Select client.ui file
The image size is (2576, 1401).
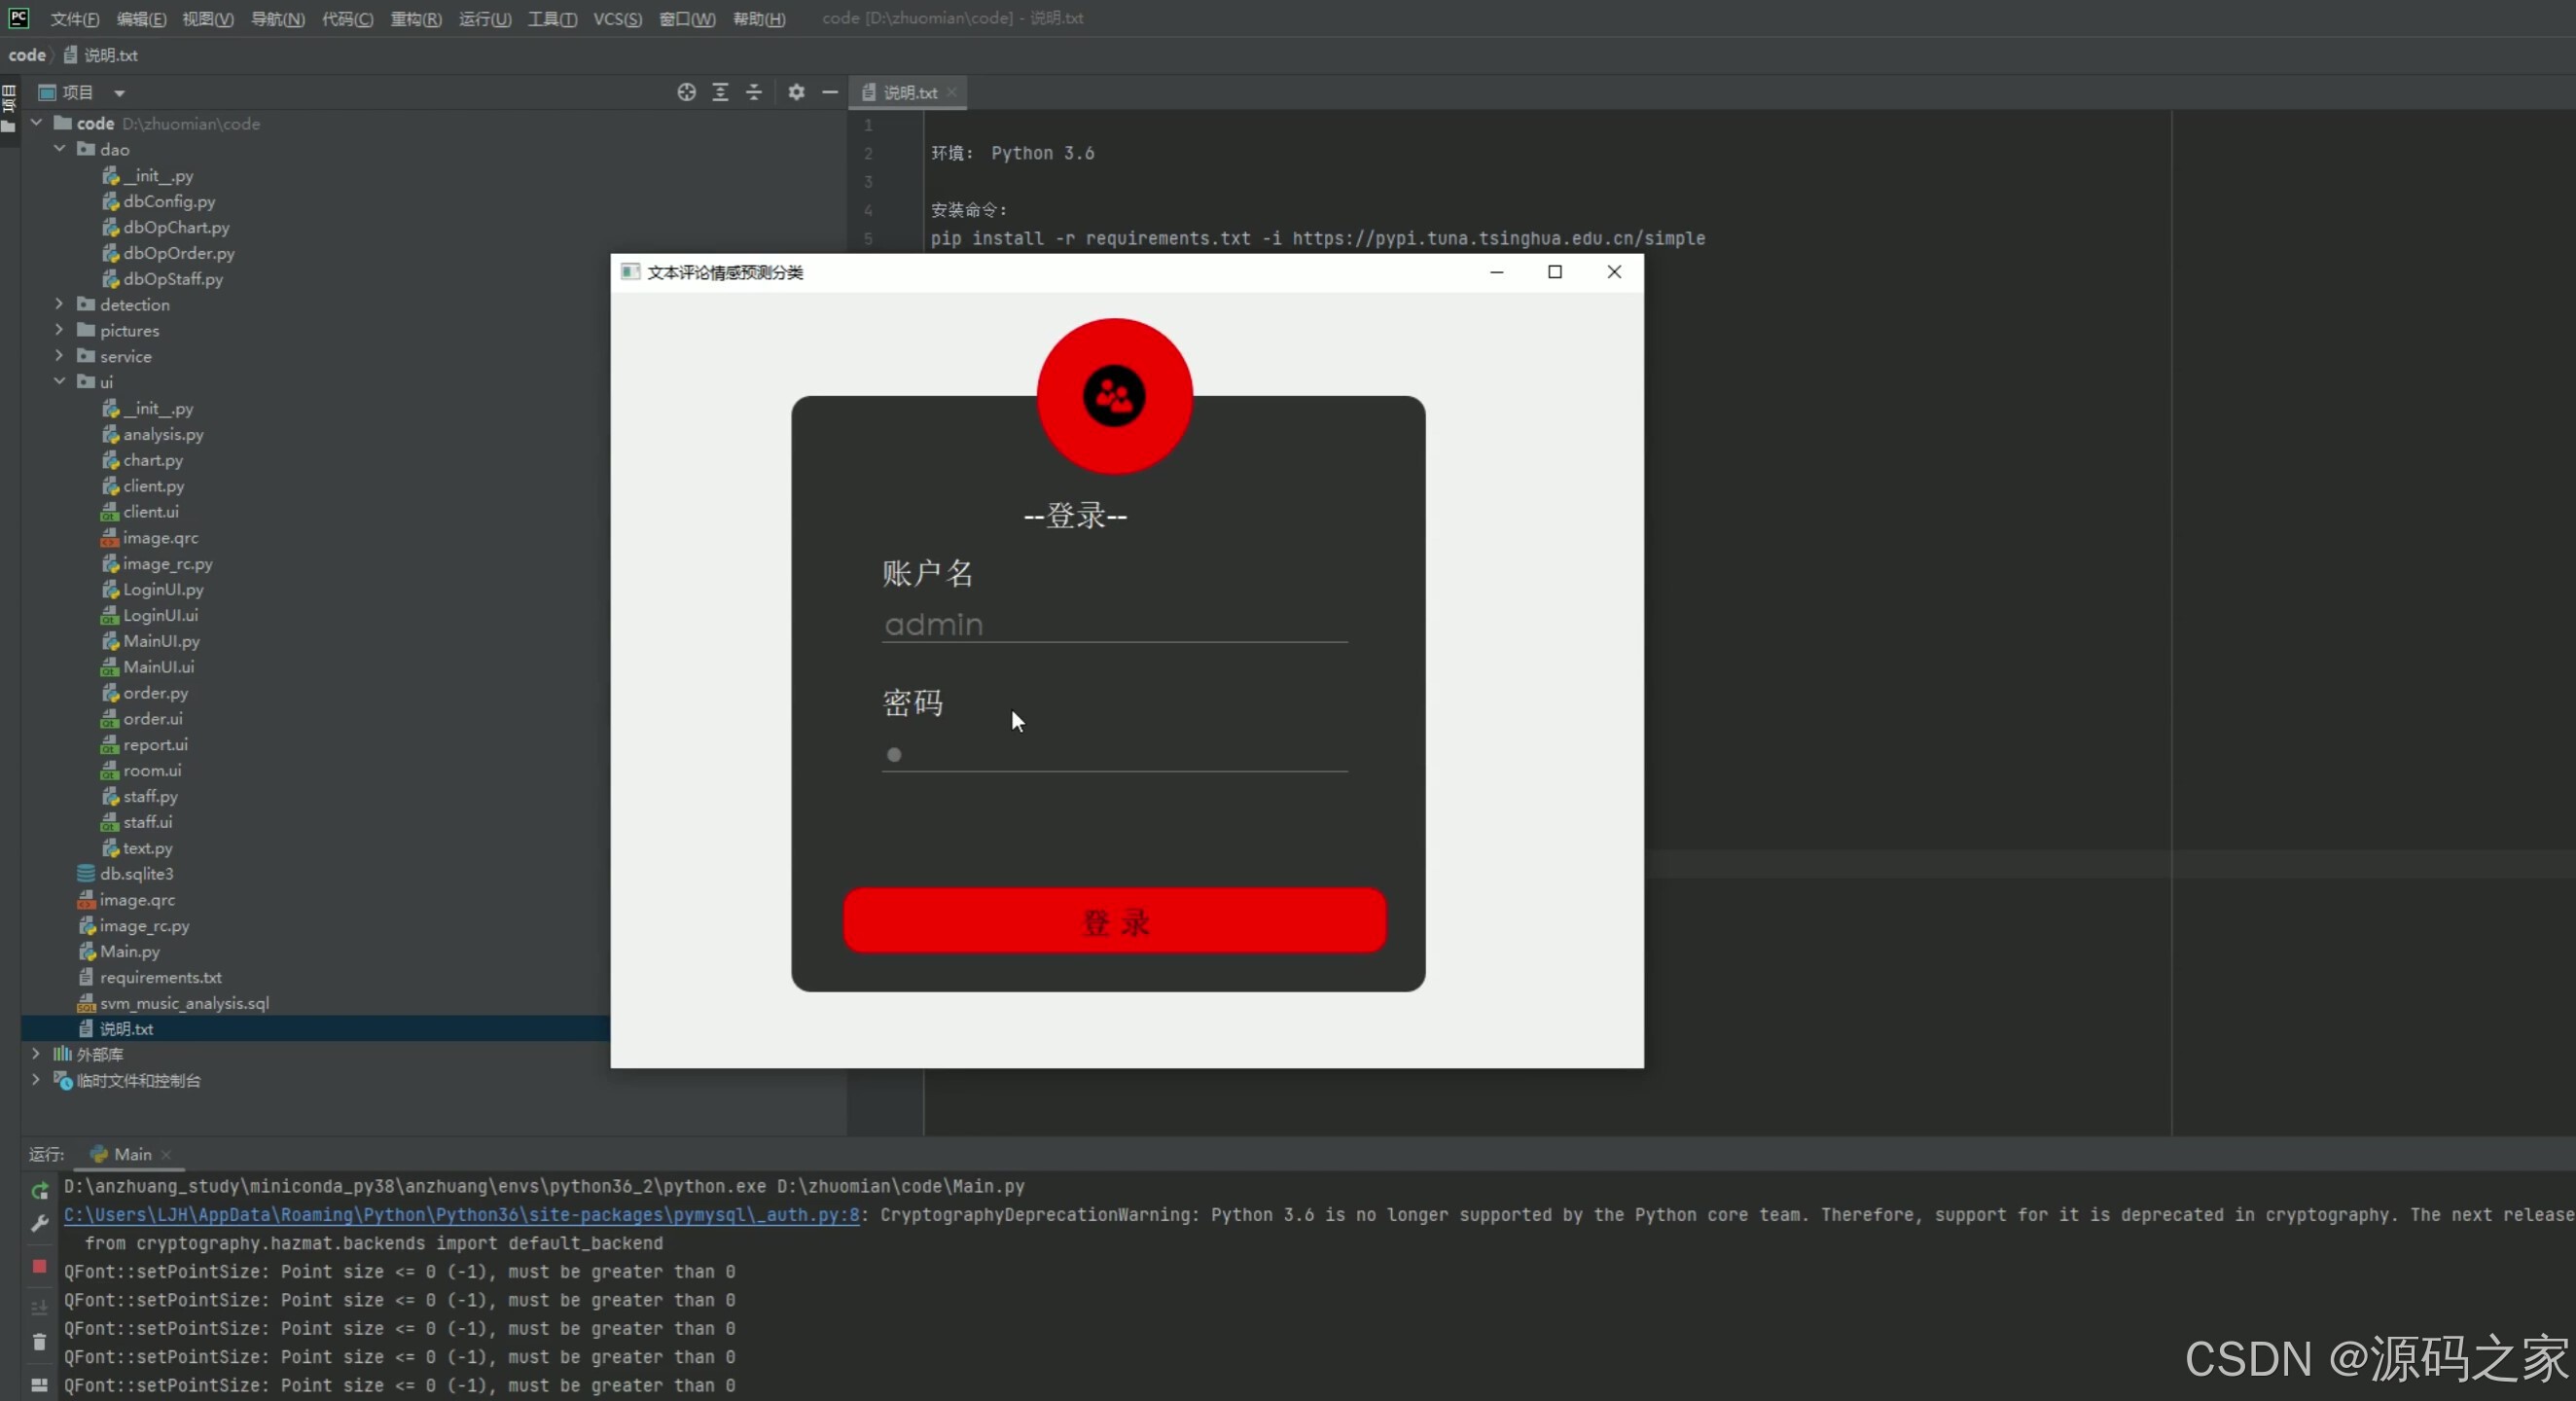[x=140, y=511]
